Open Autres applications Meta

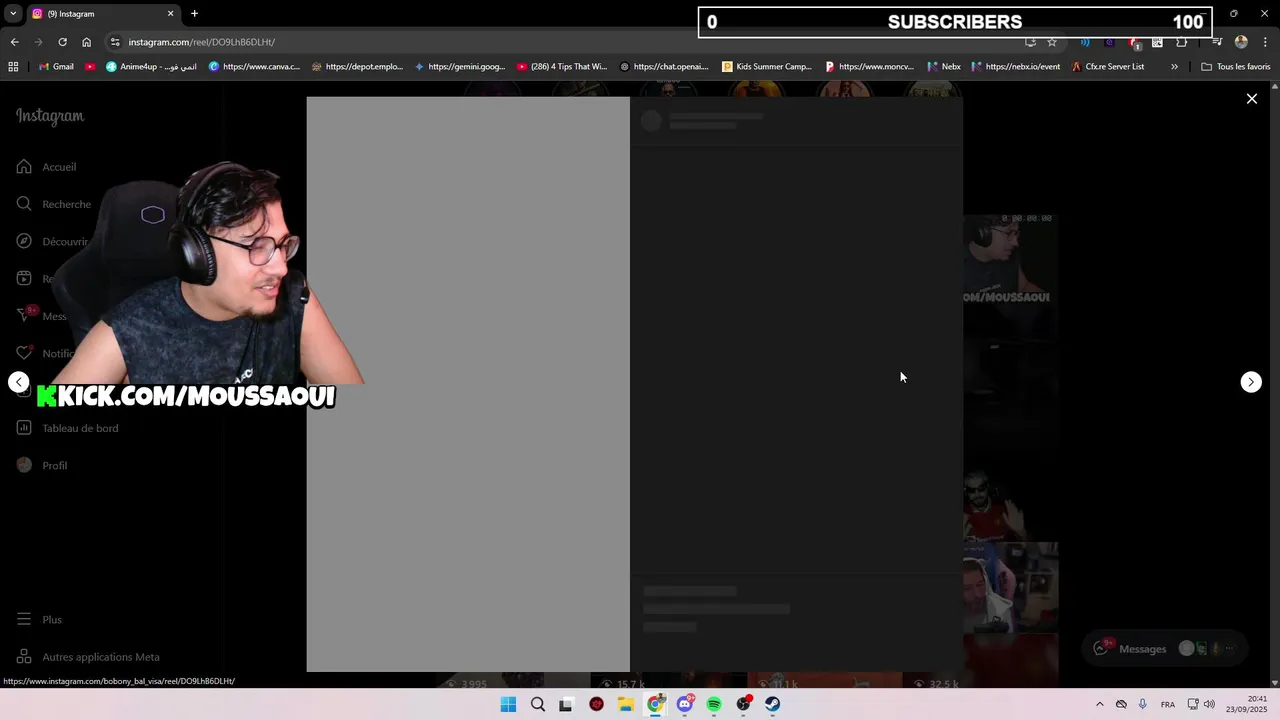click(x=101, y=657)
